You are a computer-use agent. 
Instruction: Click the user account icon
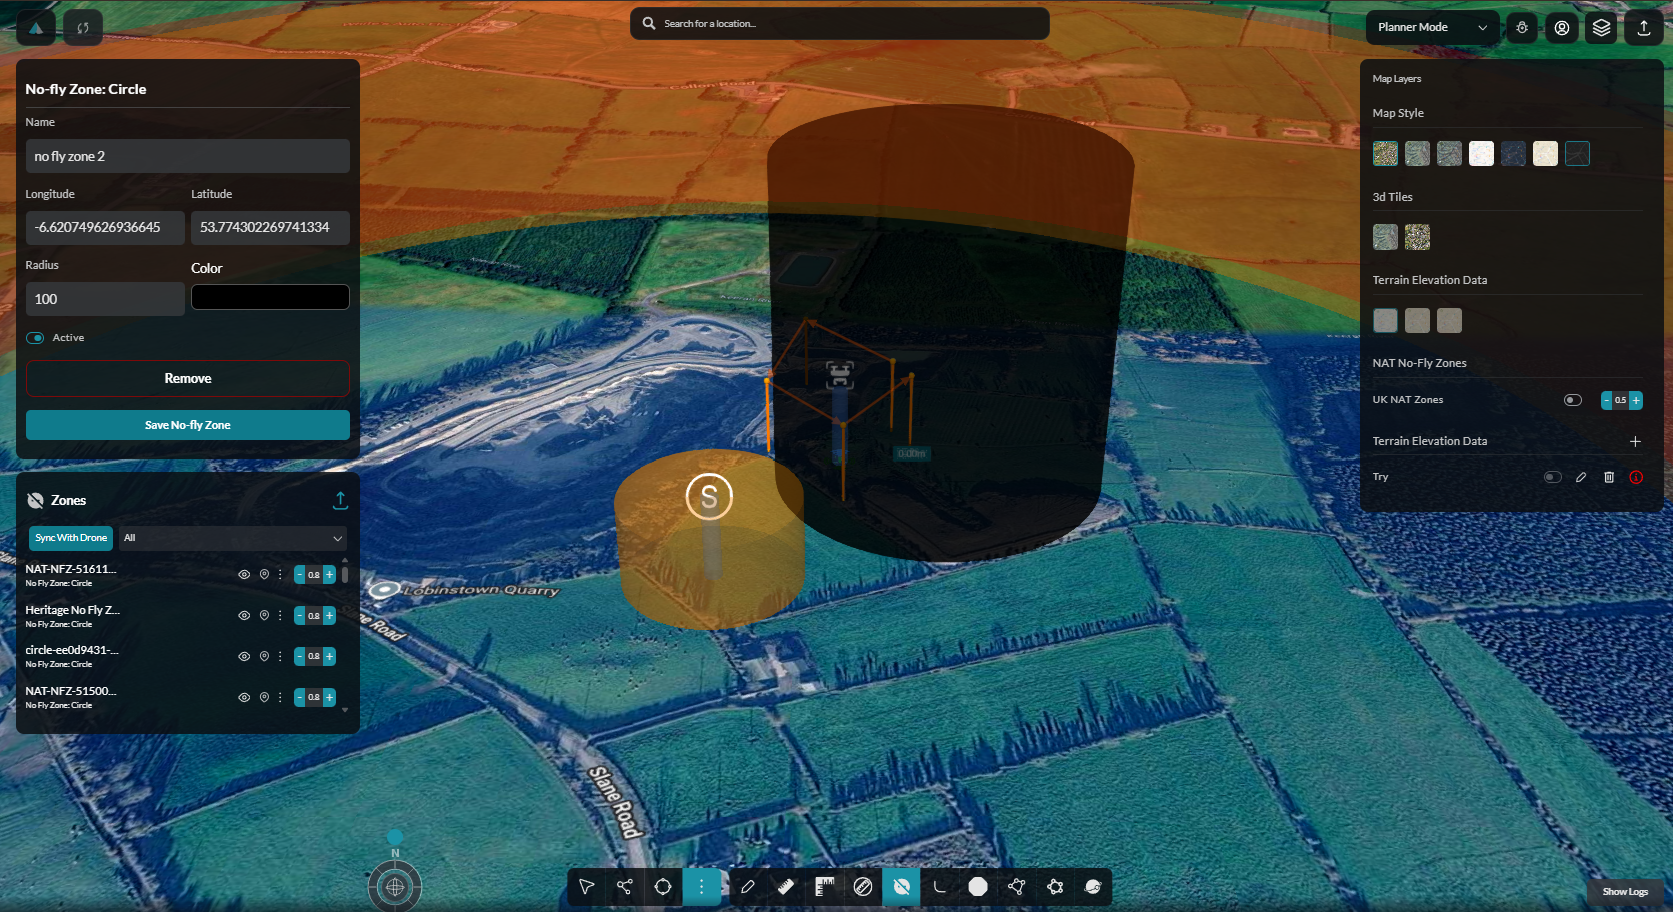coord(1562,28)
